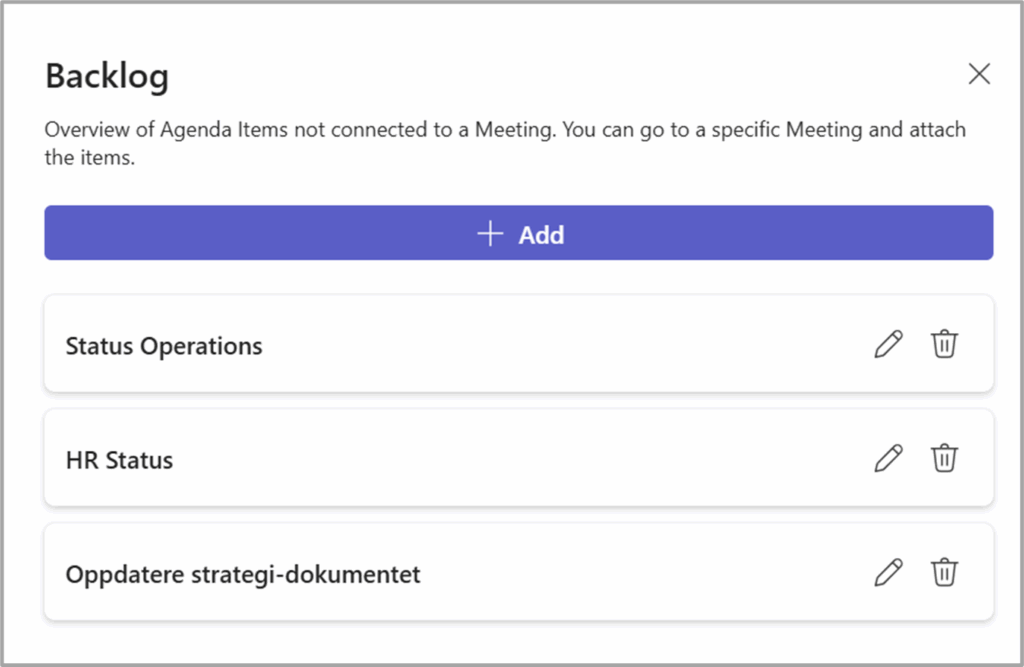This screenshot has height=667, width=1024.
Task: Click the X in the top right corner
Action: coord(978,73)
